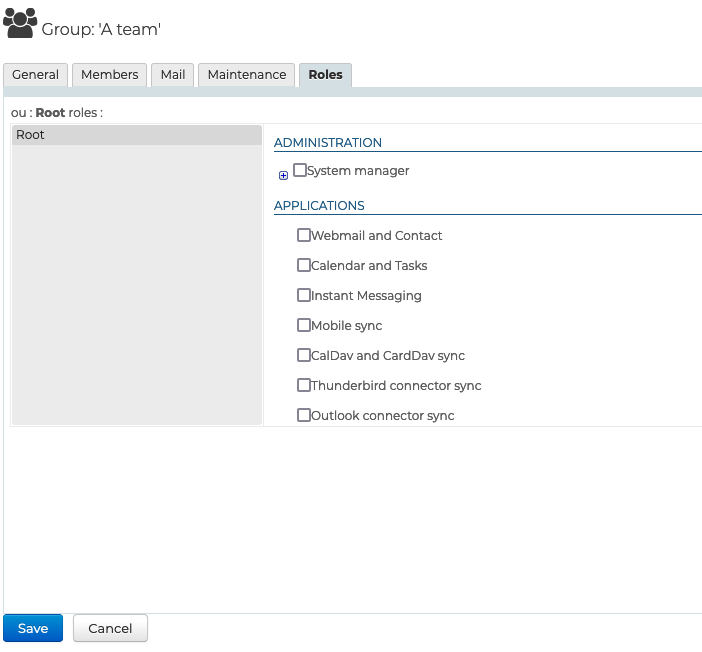Click the APPLICATIONS section heading
Viewport: 702px width, 652px height.
point(319,206)
